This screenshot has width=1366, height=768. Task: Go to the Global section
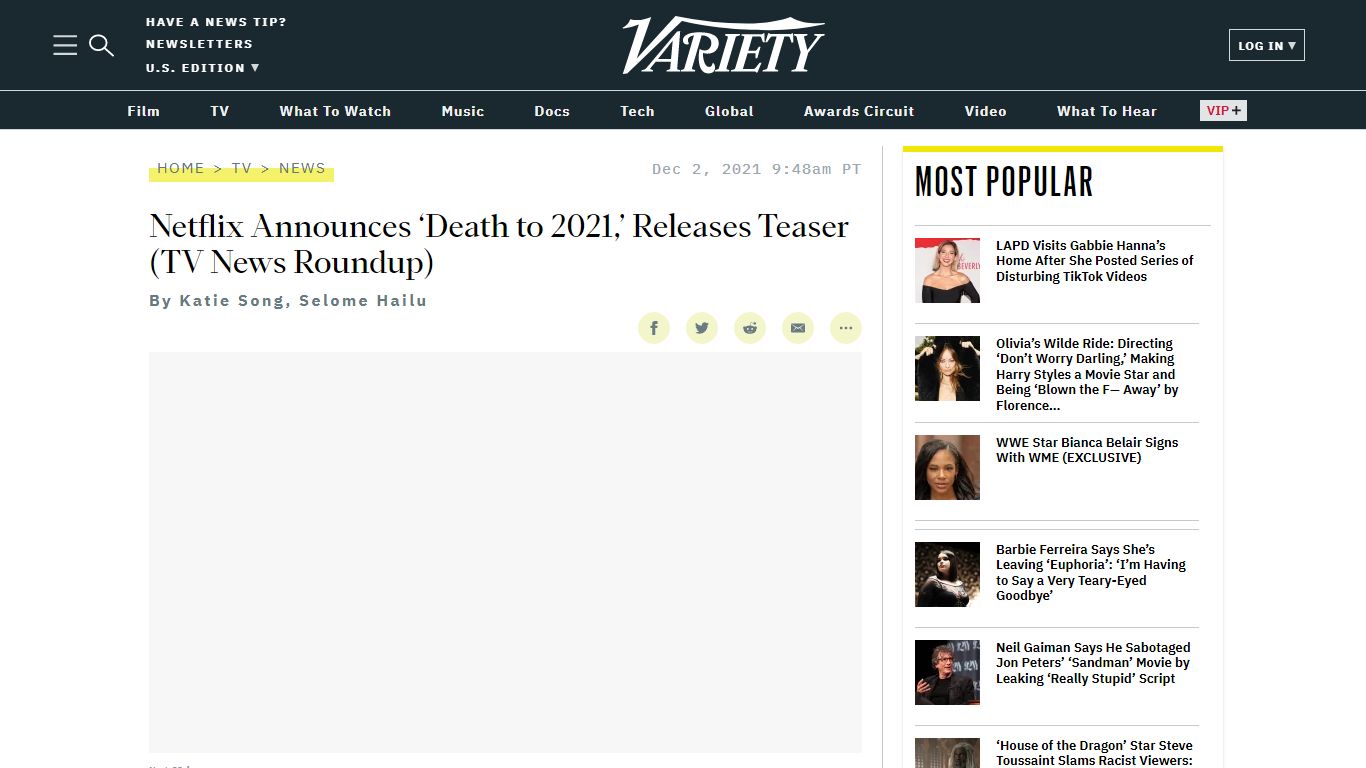pyautogui.click(x=729, y=111)
